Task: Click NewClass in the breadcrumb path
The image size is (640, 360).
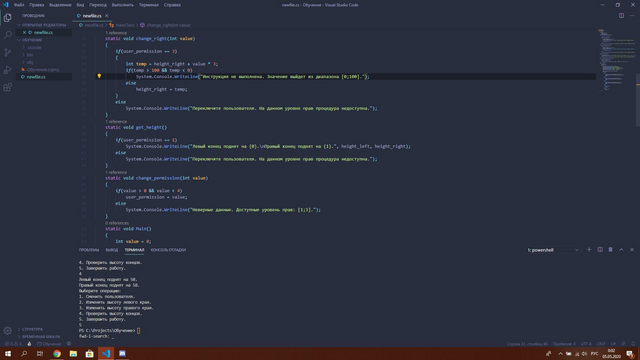Action: coord(124,25)
